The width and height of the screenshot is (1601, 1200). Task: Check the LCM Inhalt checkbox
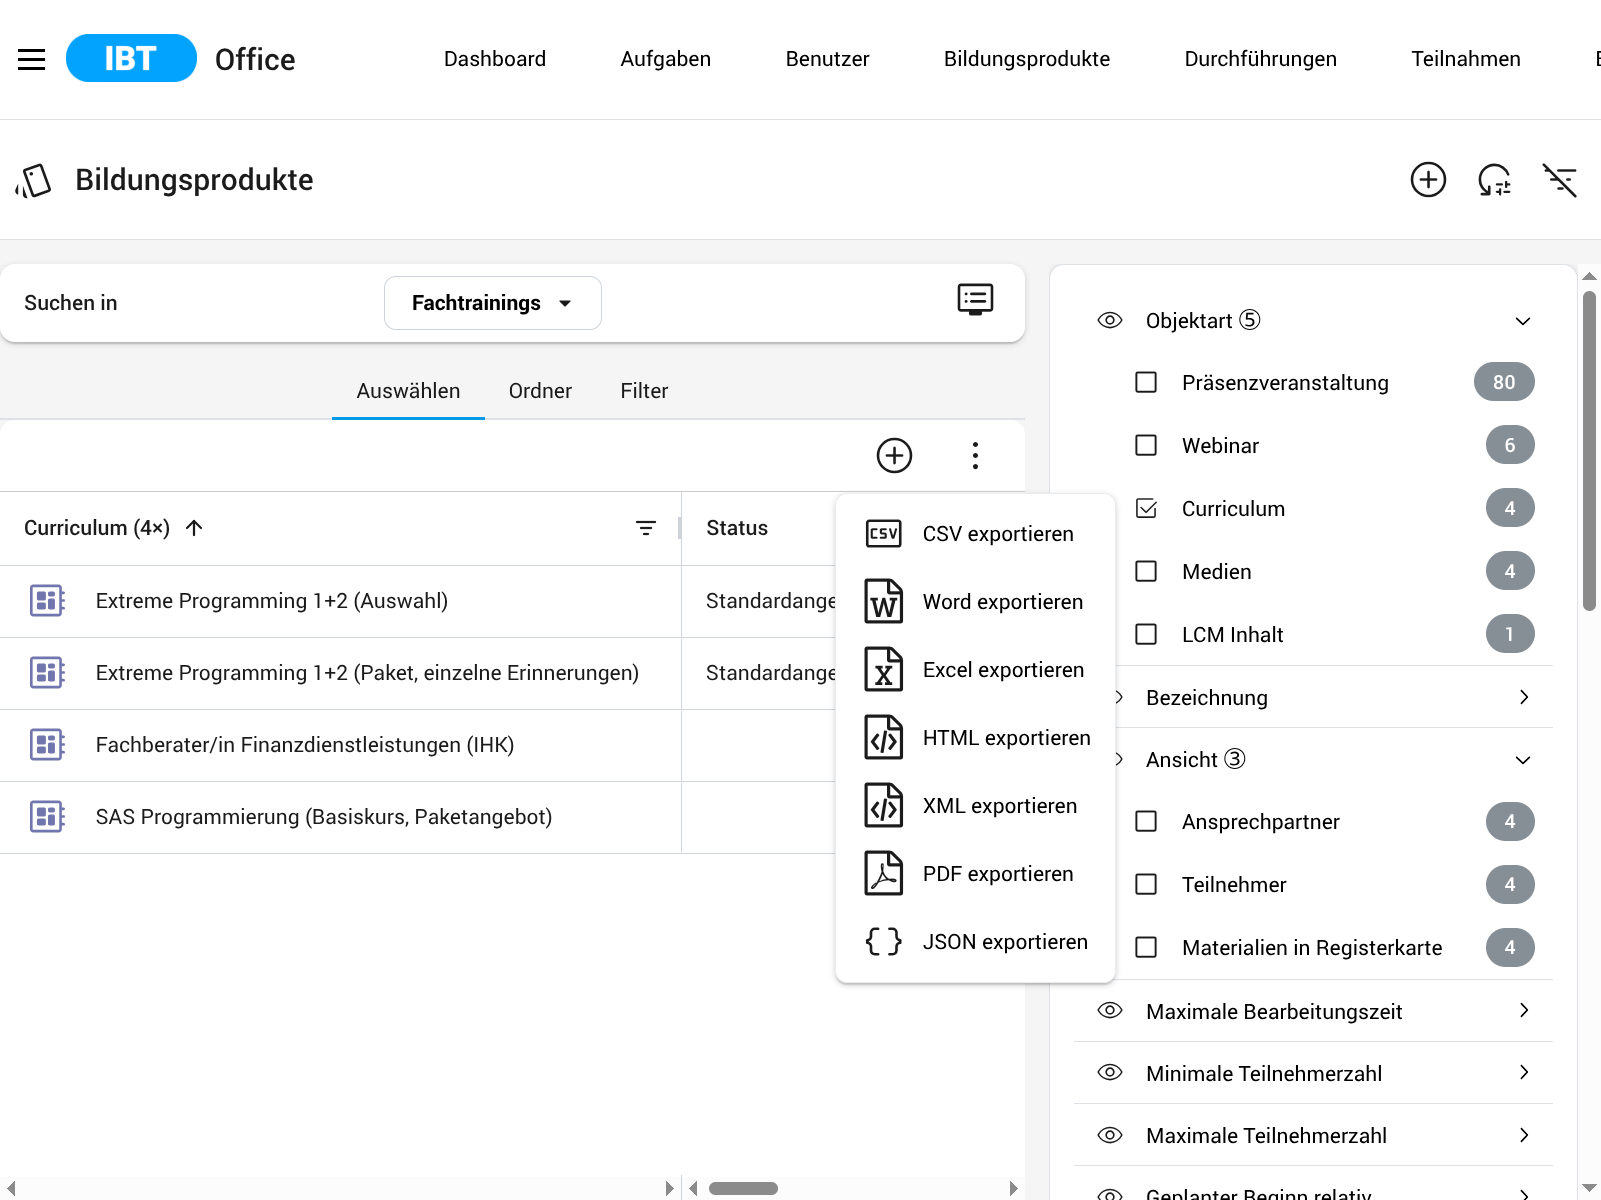click(1147, 634)
